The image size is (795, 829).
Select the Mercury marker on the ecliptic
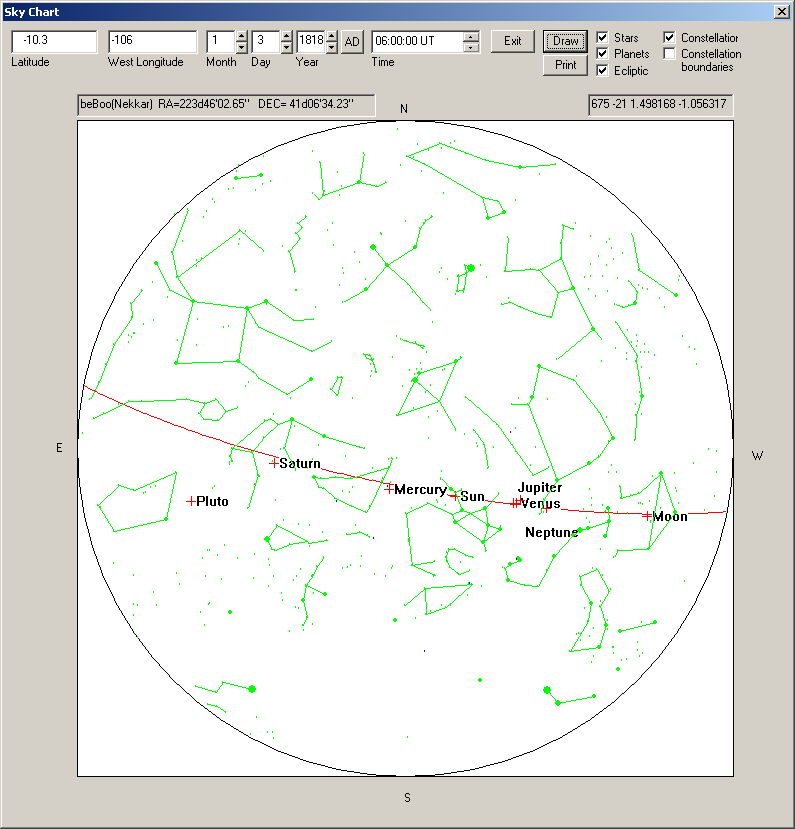click(x=389, y=489)
